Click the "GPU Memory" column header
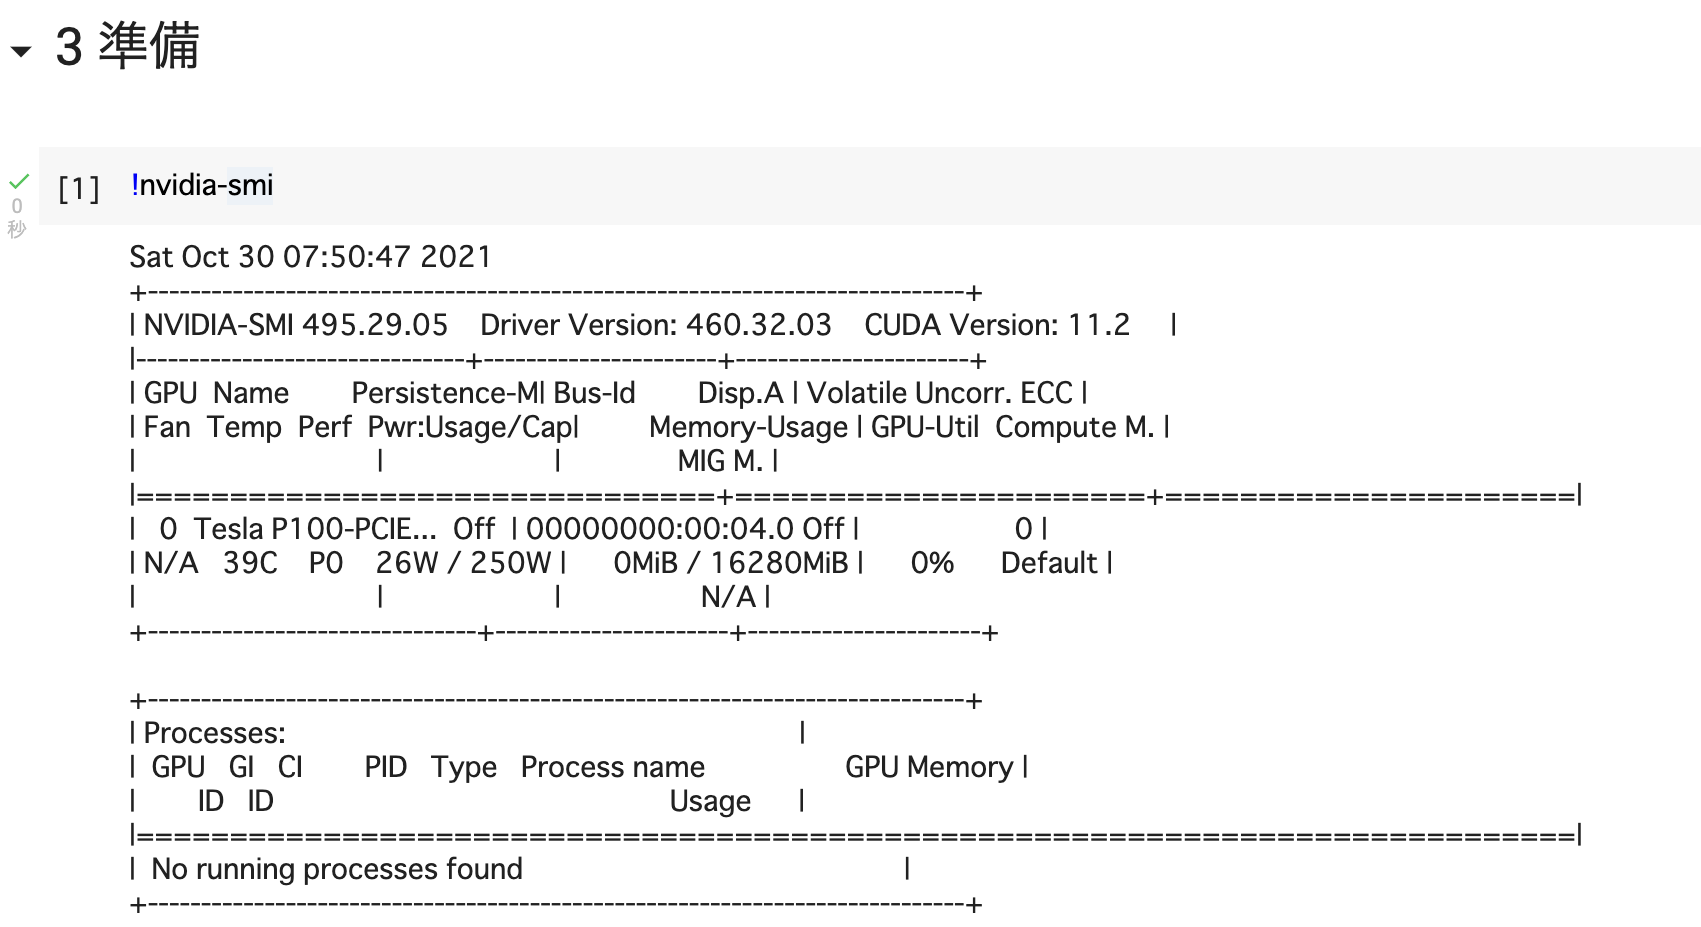 pos(929,767)
